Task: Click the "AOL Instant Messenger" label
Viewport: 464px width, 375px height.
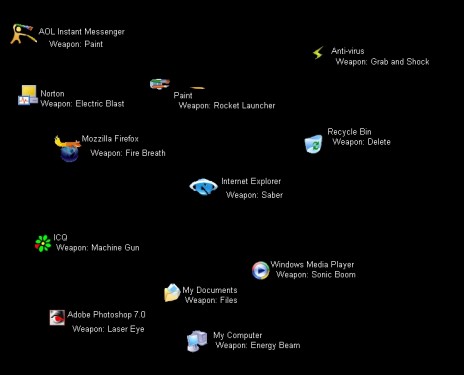Action: 81,32
